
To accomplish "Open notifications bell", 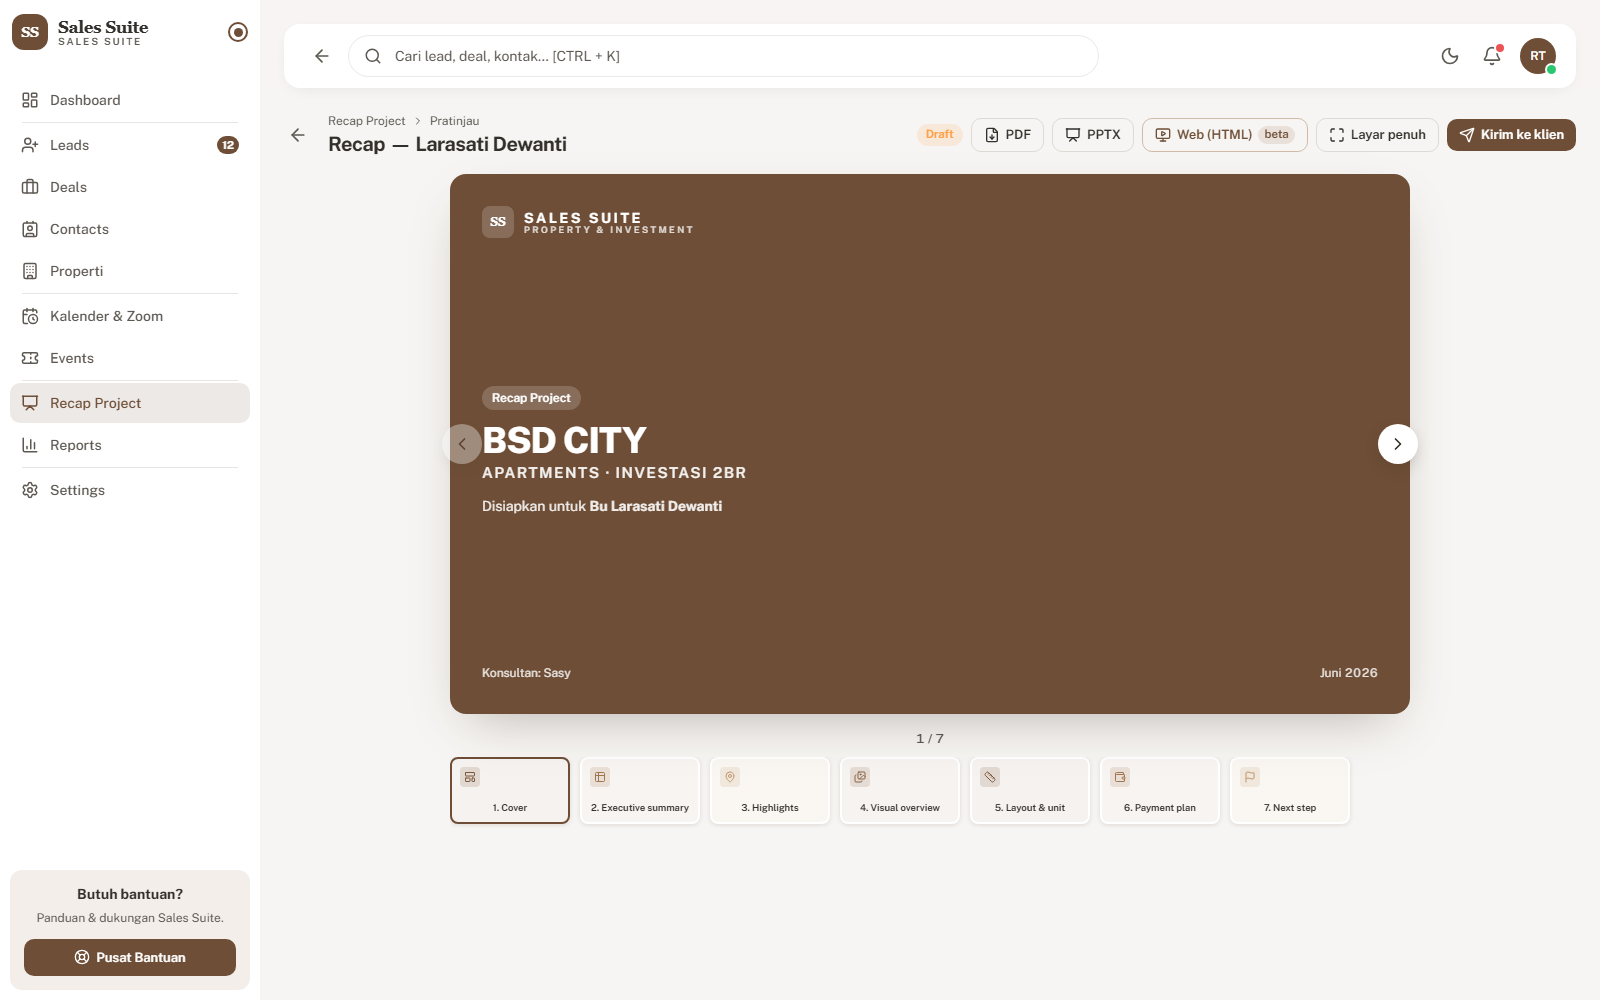I will point(1492,56).
